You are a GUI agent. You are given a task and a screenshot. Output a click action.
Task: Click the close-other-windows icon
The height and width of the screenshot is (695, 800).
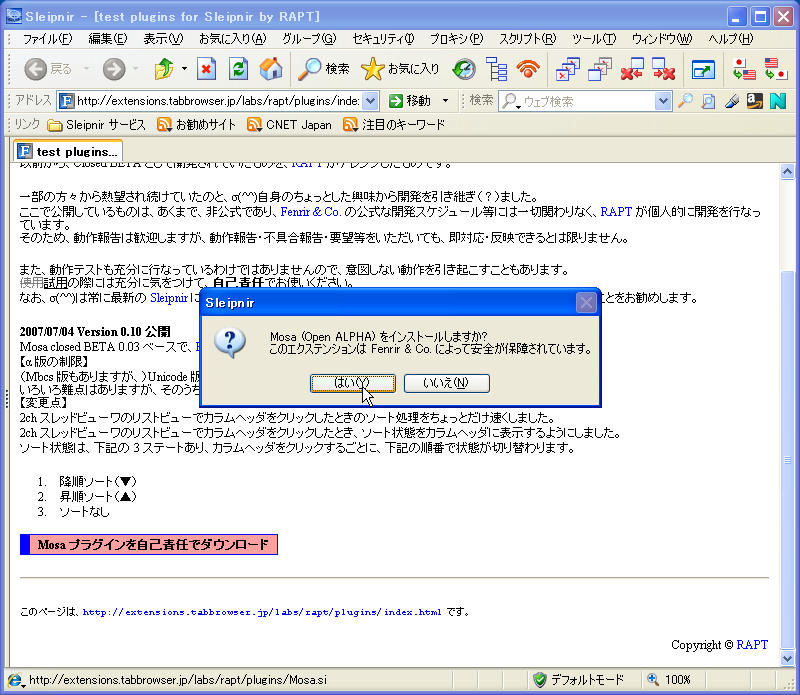click(599, 69)
